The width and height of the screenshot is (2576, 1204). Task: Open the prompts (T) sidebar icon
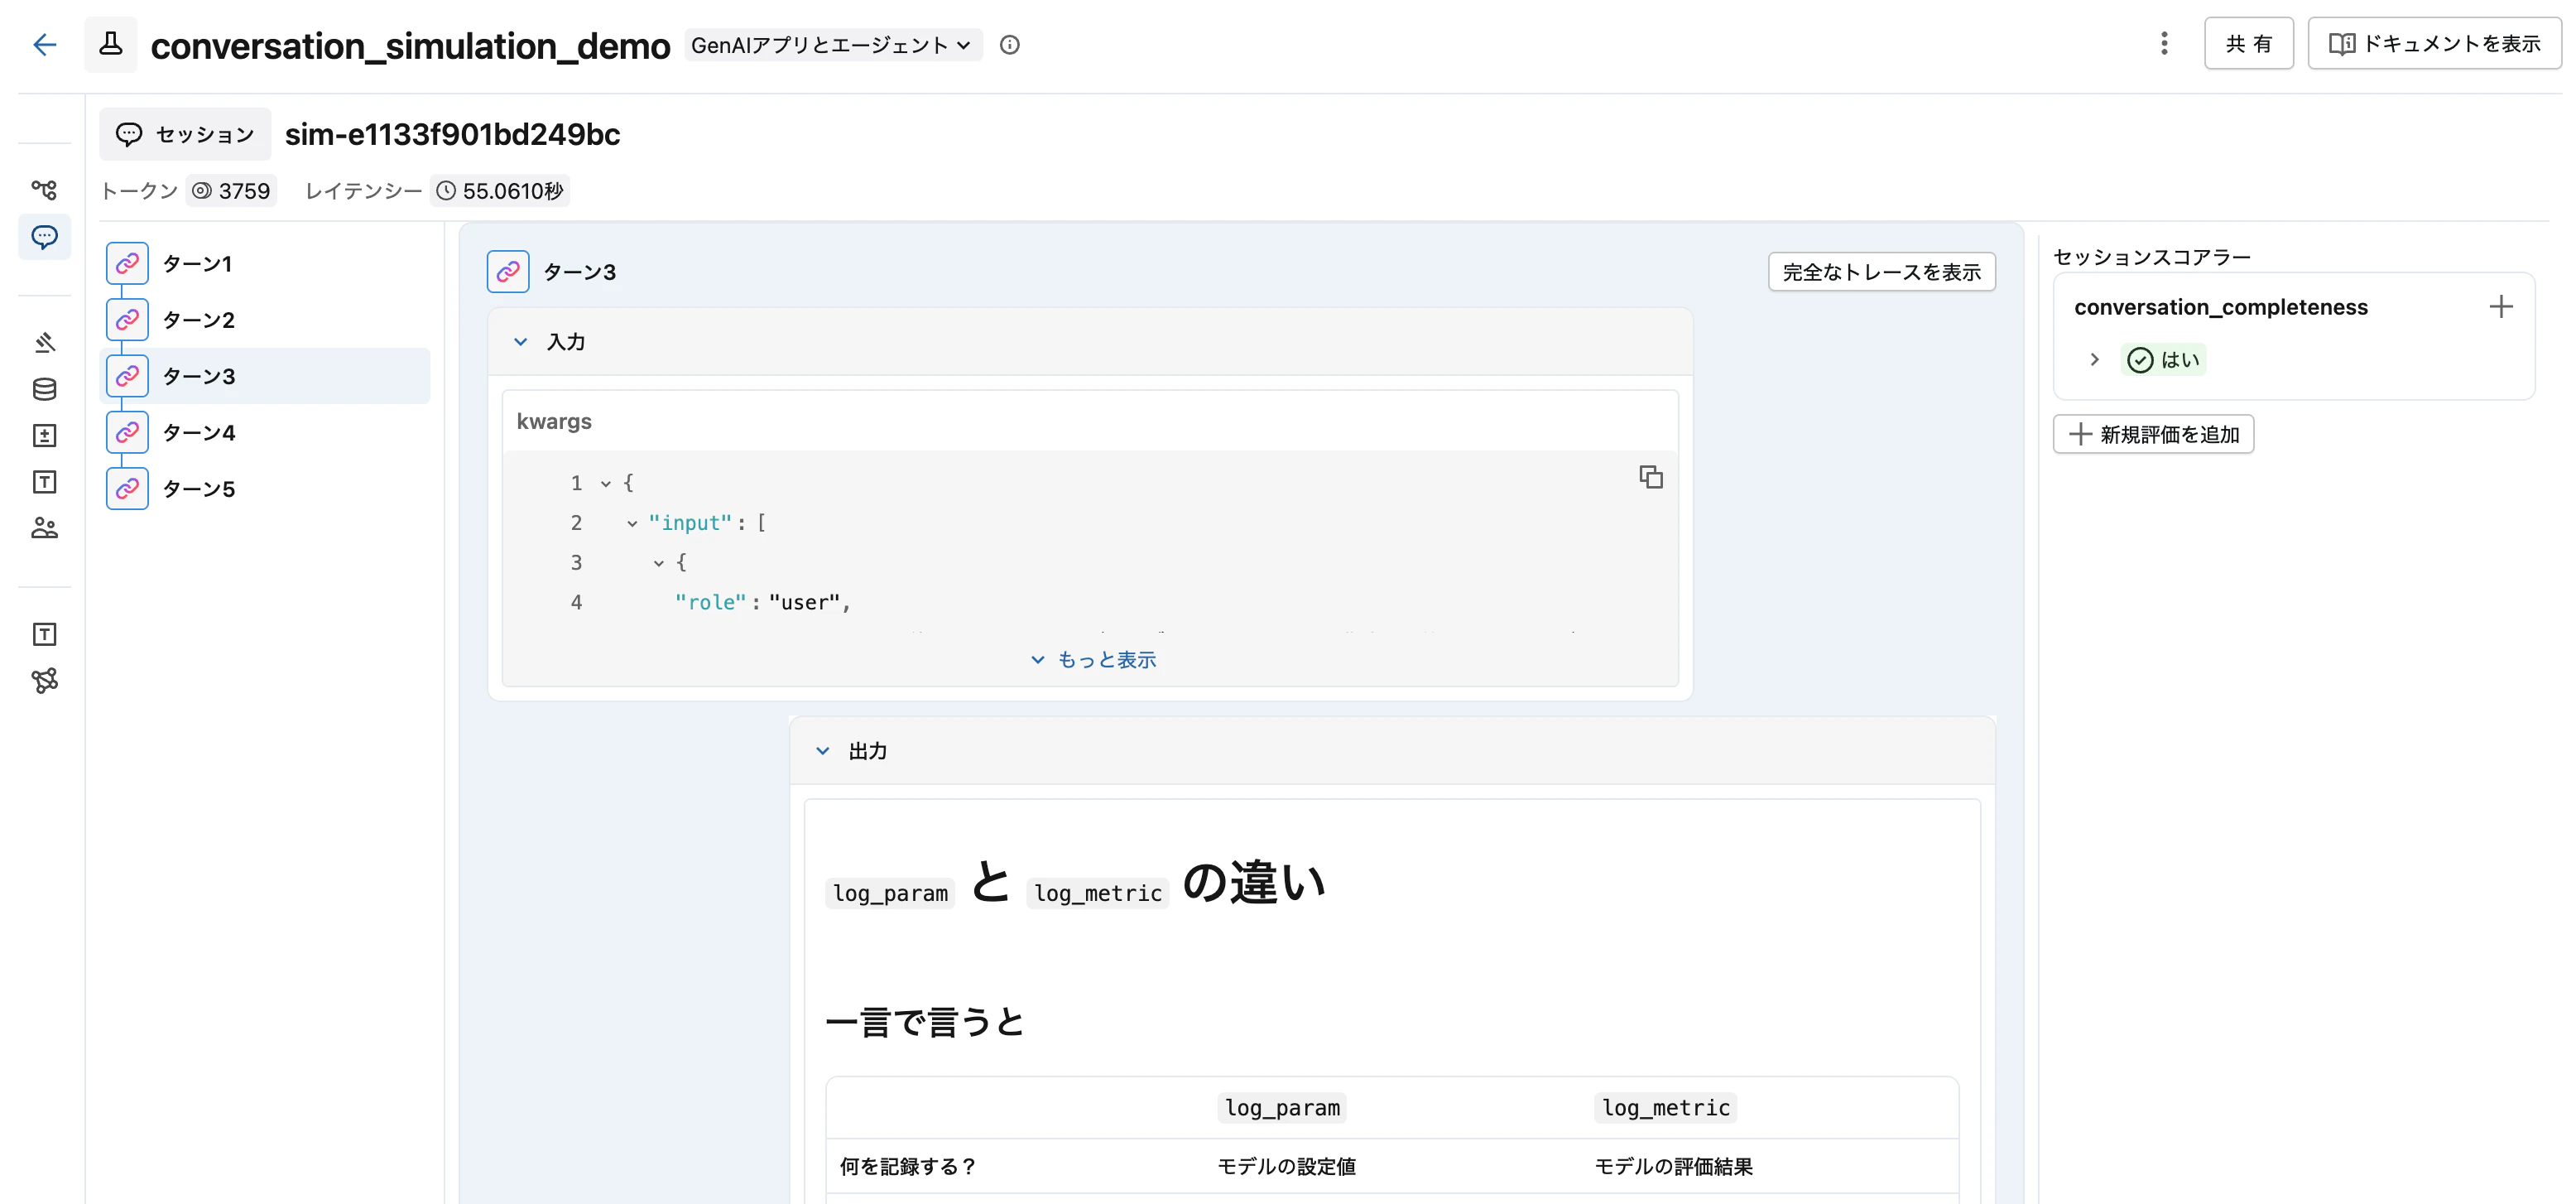pos(45,481)
